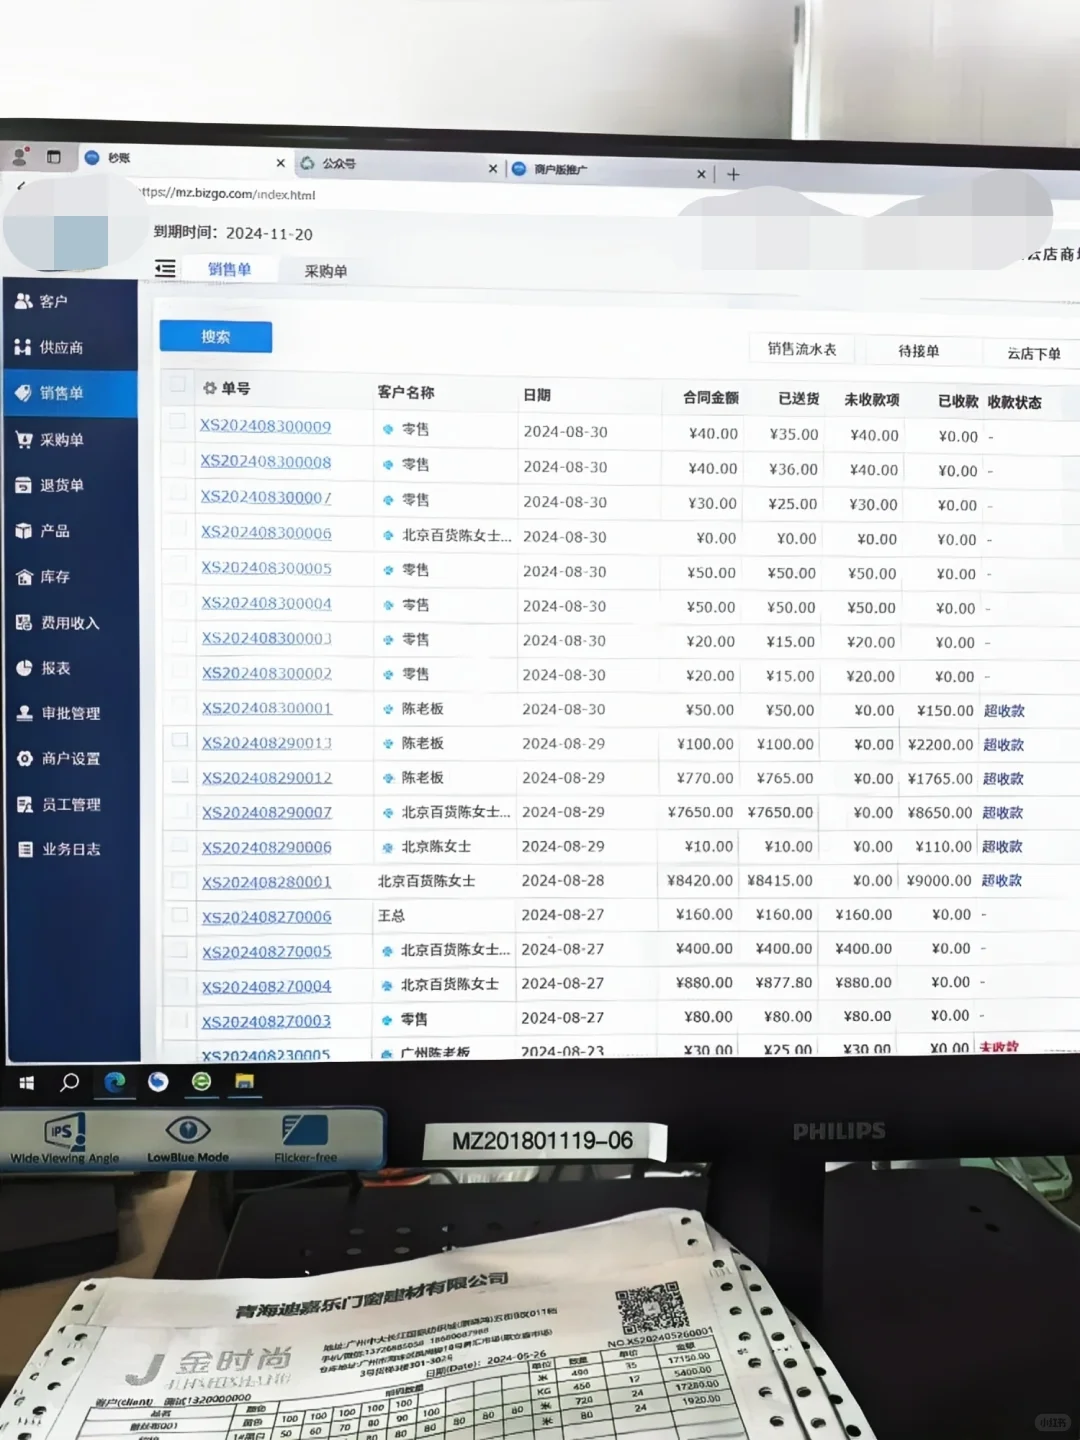1080x1440 pixels.
Task: Open the 供应商 sidebar section
Action: pos(49,347)
